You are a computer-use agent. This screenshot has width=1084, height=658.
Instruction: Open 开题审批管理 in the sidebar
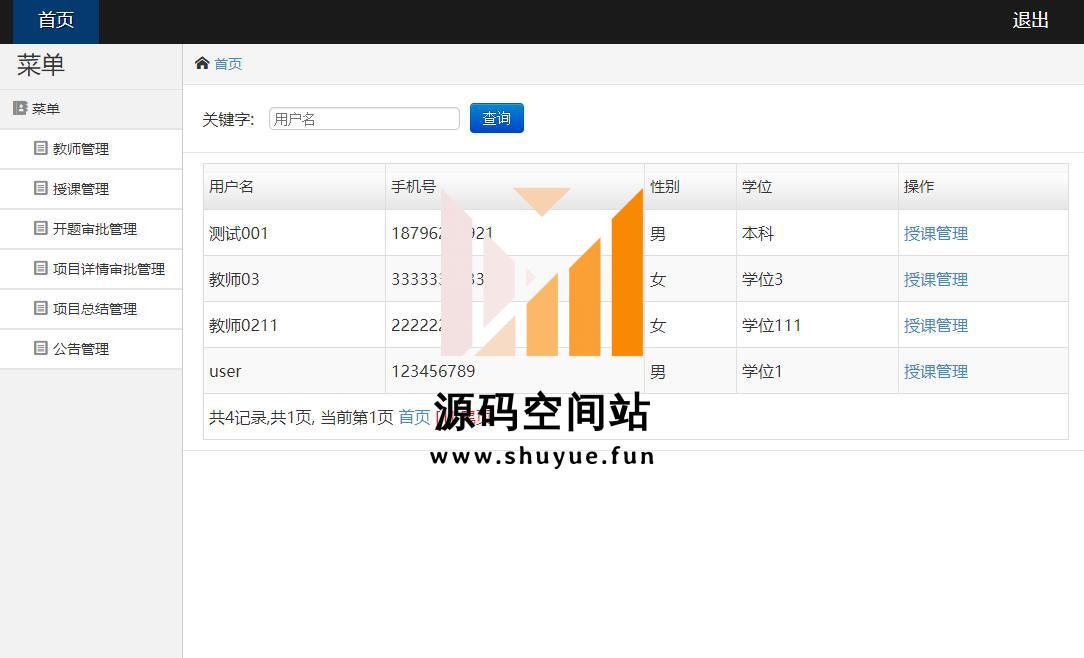[91, 229]
